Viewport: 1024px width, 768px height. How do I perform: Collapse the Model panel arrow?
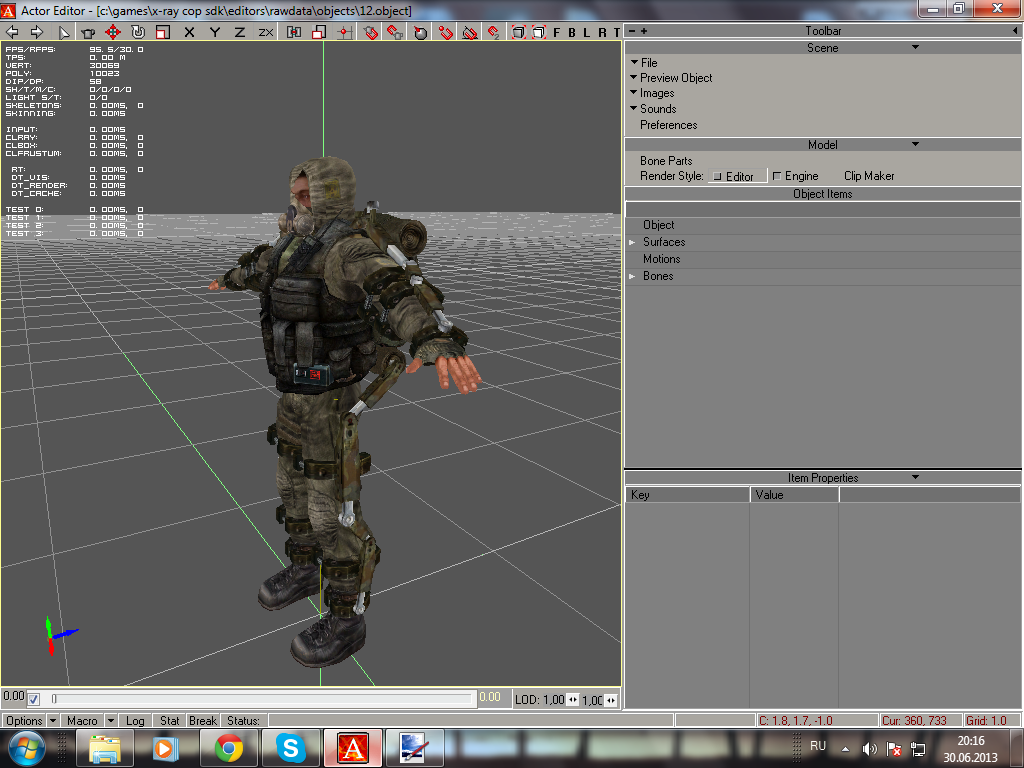pos(916,144)
